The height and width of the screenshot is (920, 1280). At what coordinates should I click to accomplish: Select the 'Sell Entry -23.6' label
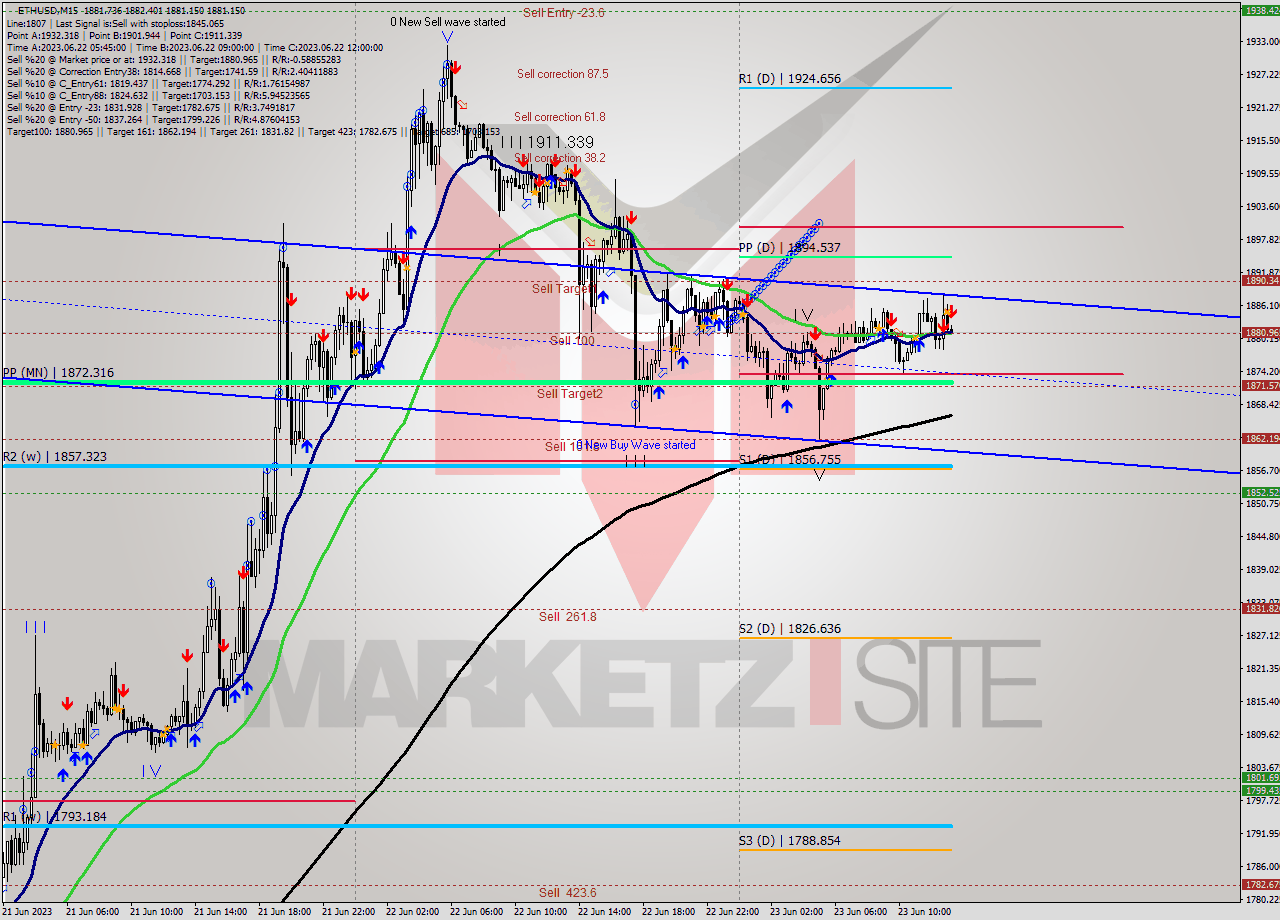(x=564, y=13)
